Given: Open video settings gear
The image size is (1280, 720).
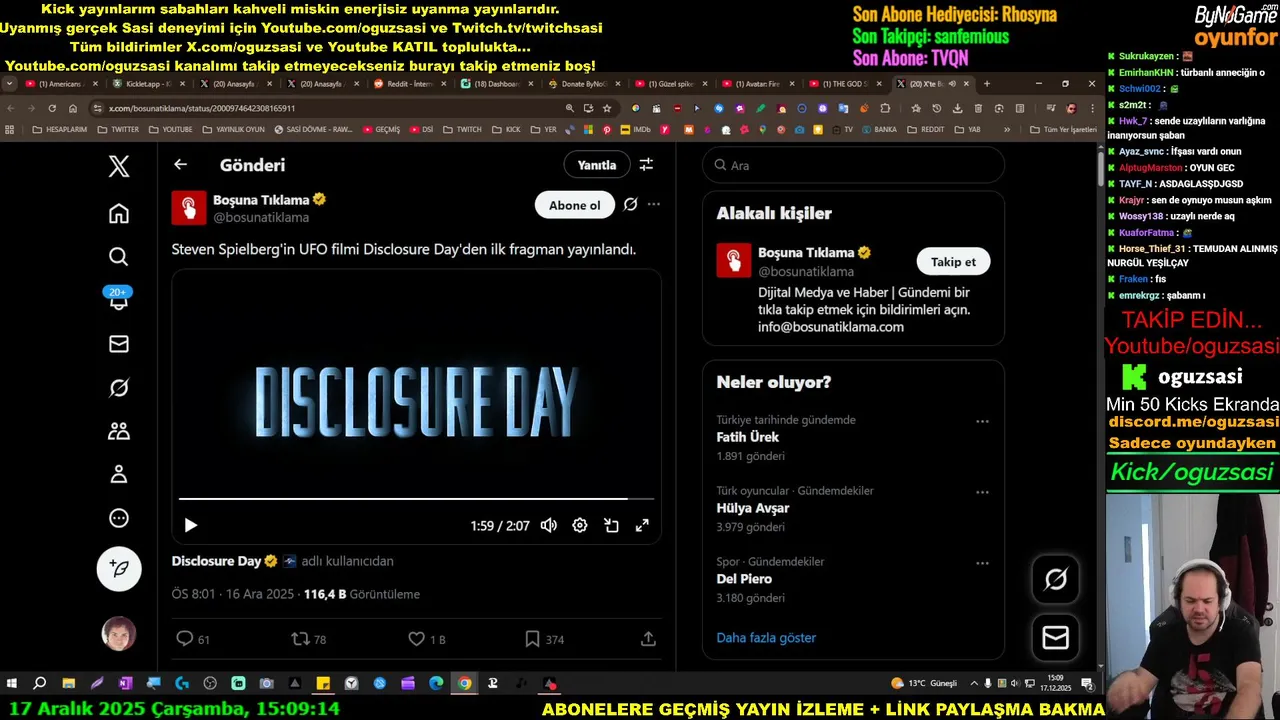Looking at the screenshot, I should 580,525.
